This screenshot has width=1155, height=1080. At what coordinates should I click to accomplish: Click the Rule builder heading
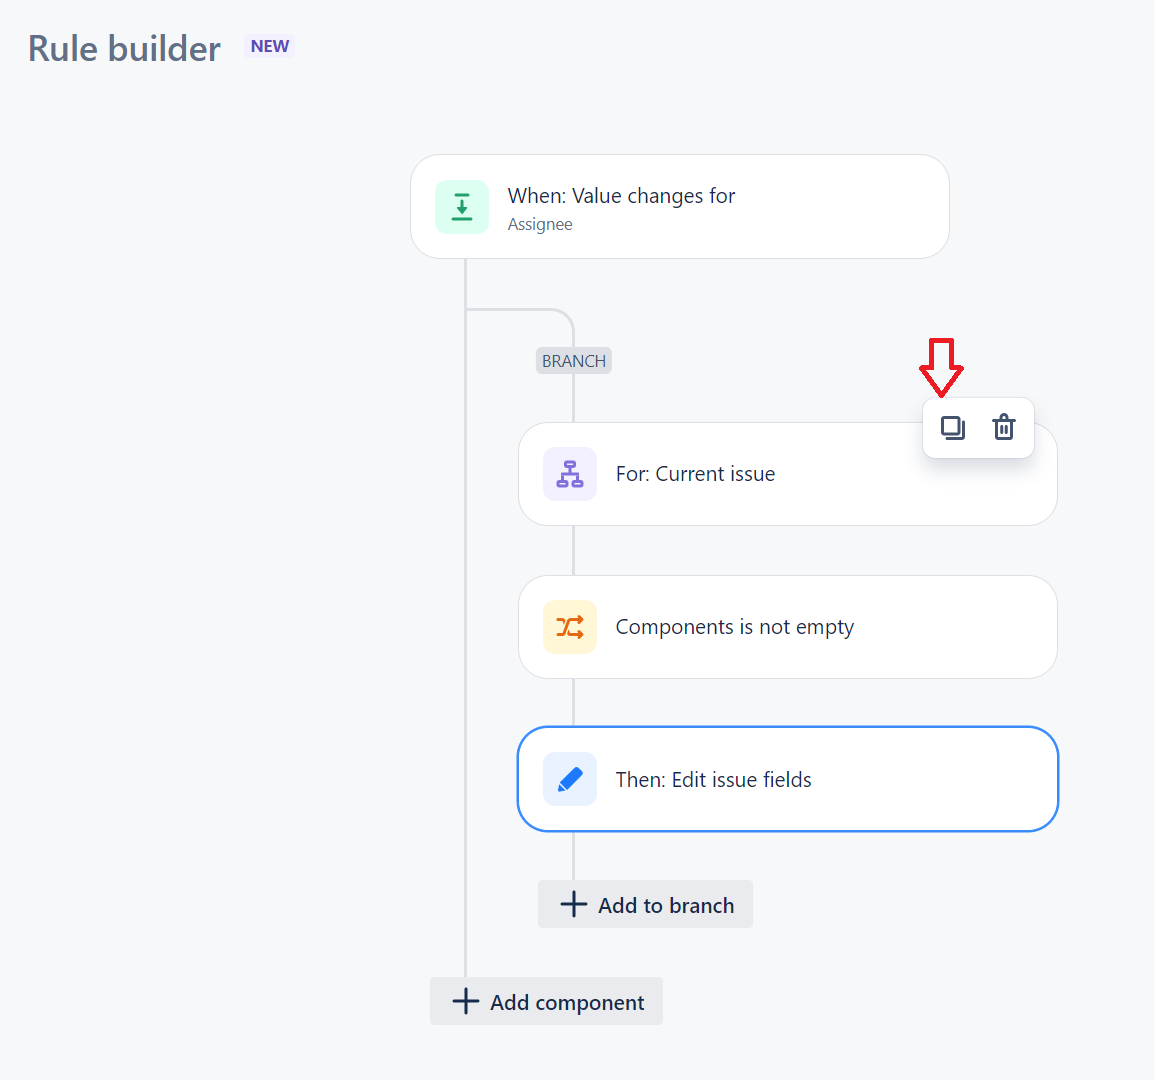pos(124,48)
